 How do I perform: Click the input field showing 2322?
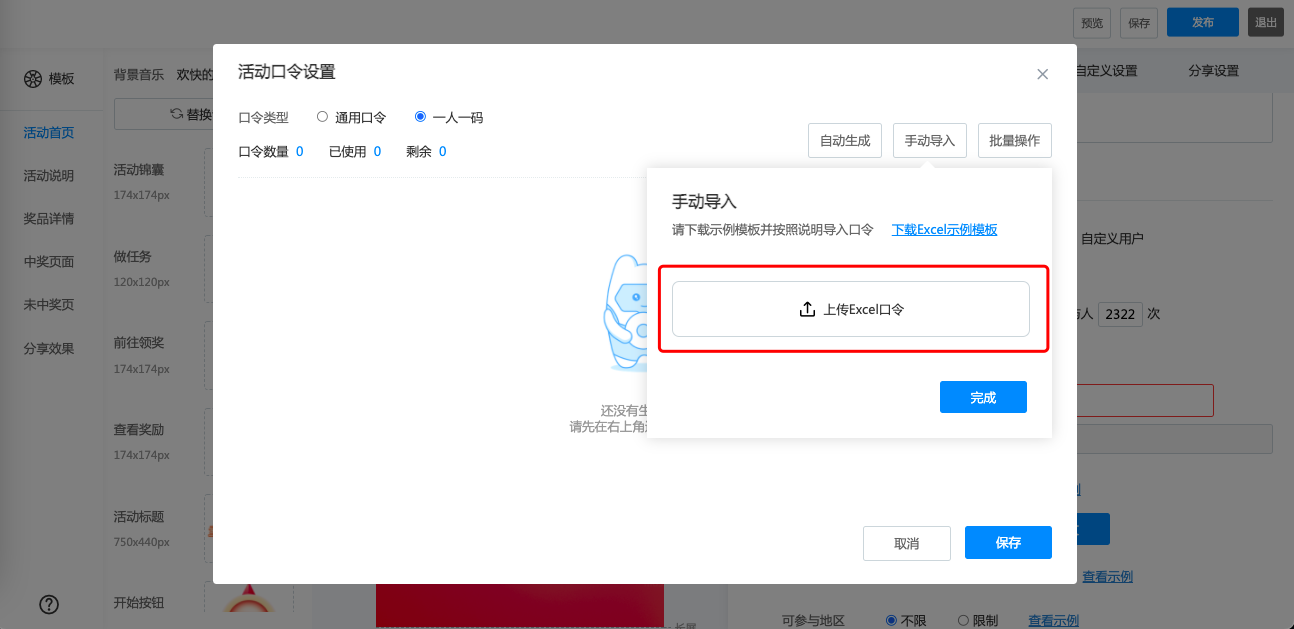1120,314
